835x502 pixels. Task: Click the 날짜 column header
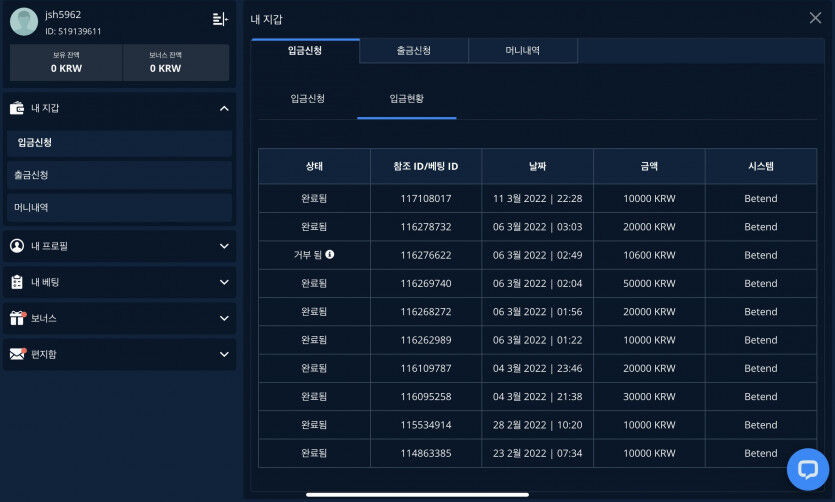click(x=538, y=166)
